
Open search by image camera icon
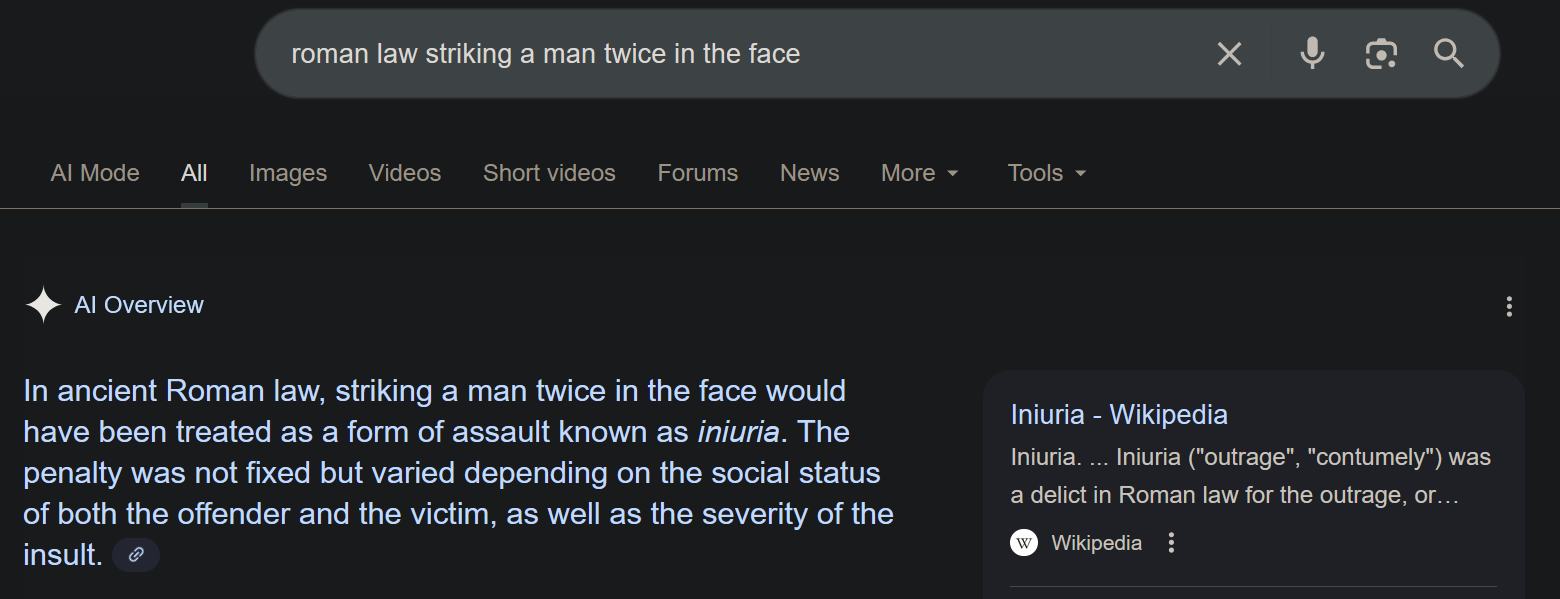tap(1381, 54)
